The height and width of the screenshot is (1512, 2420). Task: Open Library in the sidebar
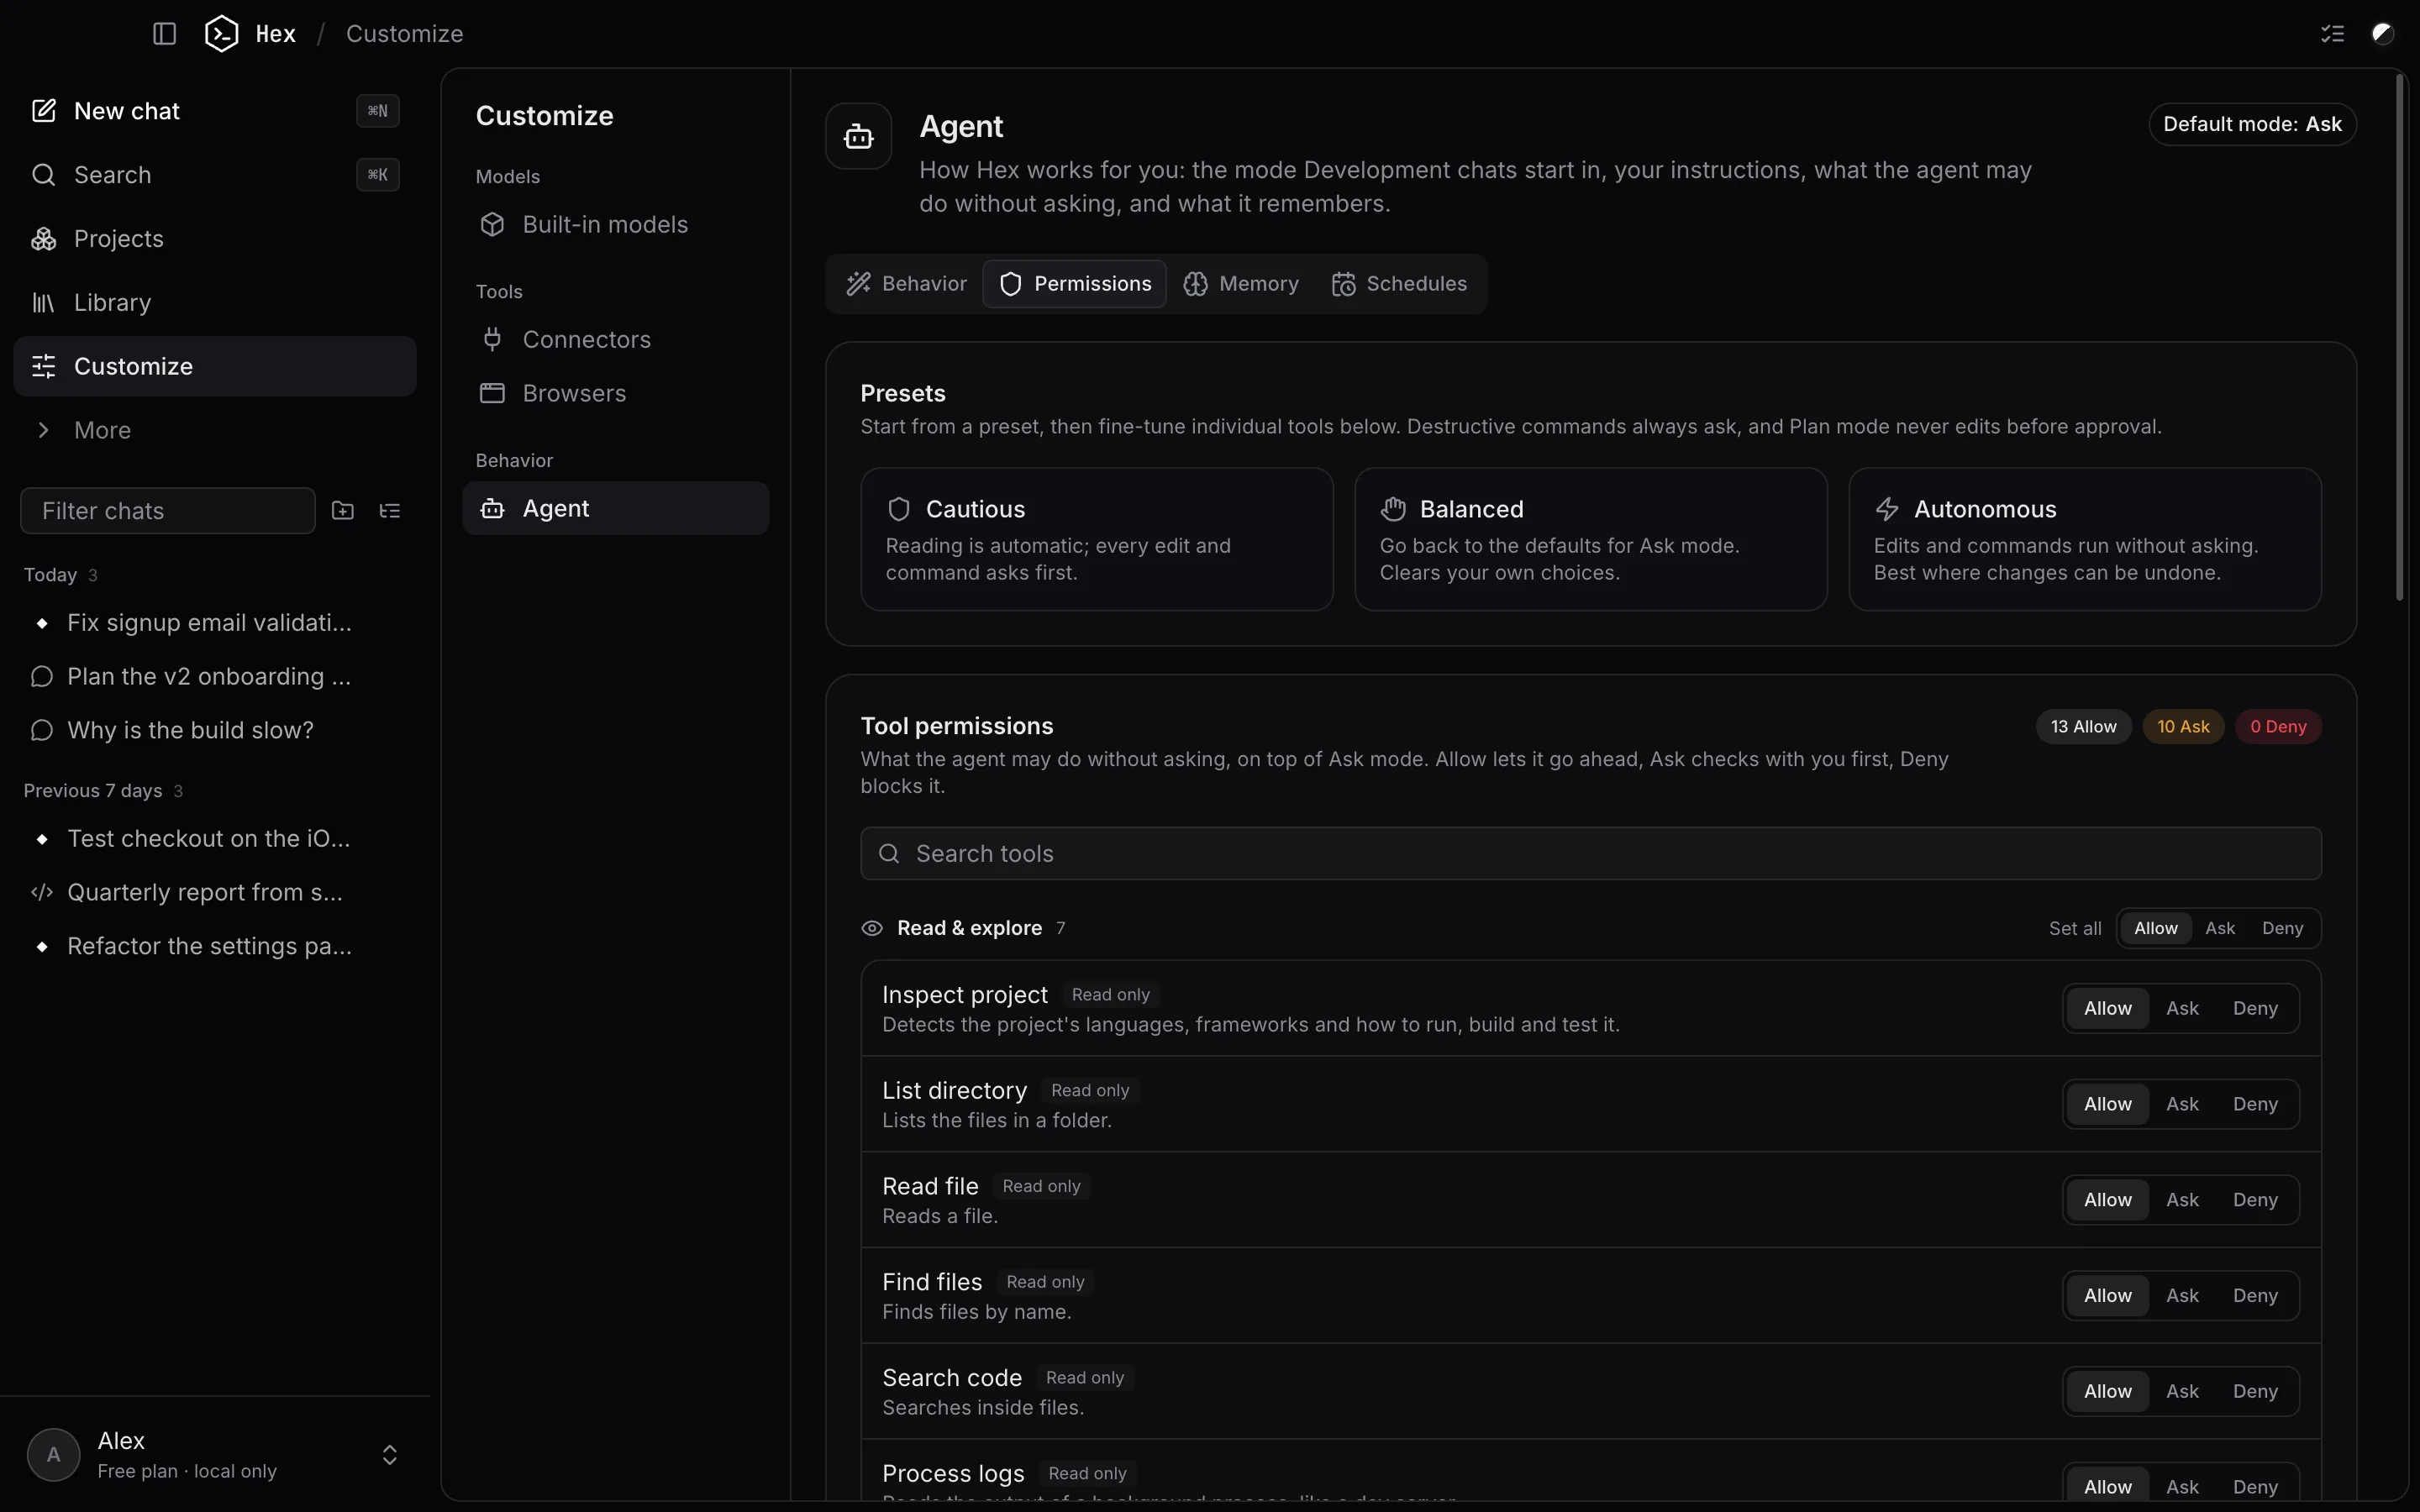(215, 303)
